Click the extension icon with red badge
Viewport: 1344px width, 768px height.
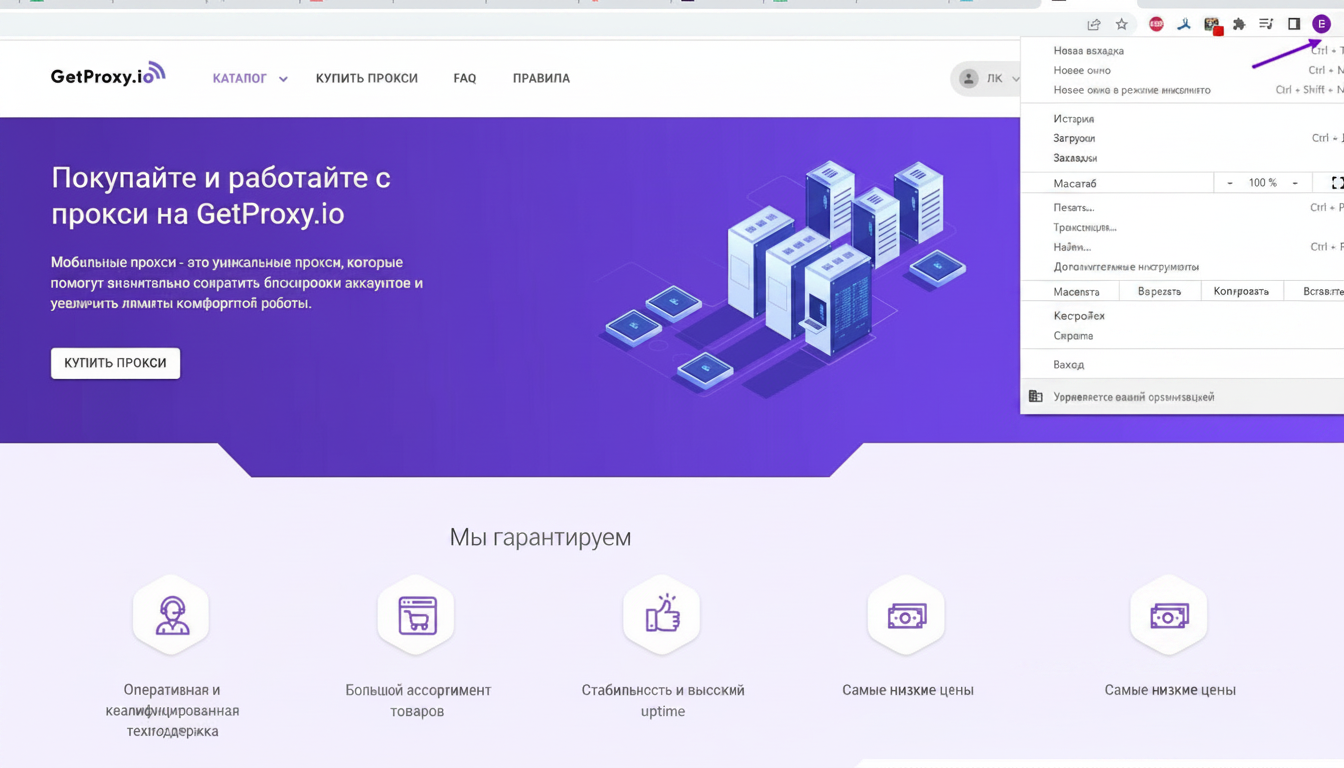point(1212,24)
